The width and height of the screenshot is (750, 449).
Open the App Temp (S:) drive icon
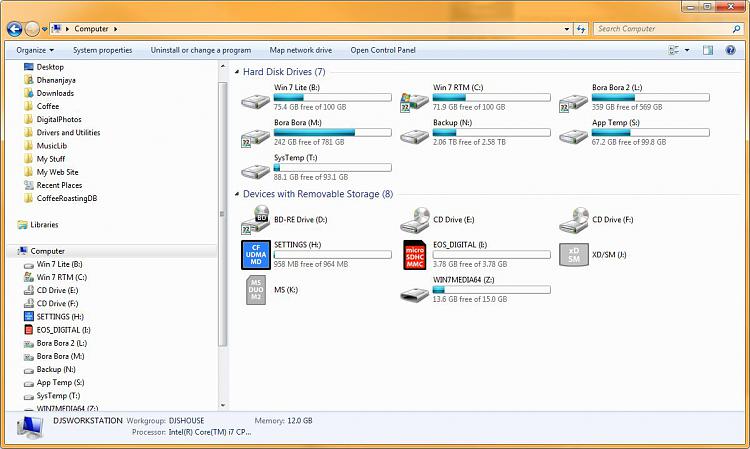click(x=573, y=136)
